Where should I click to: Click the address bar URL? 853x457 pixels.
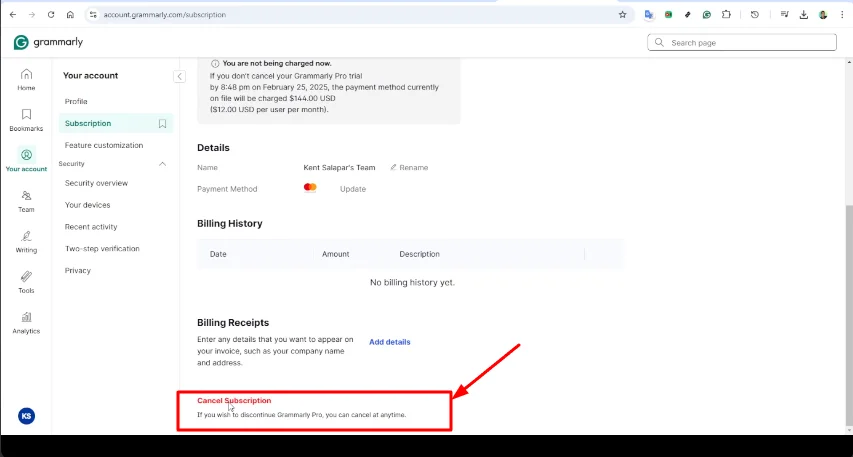pyautogui.click(x=164, y=15)
